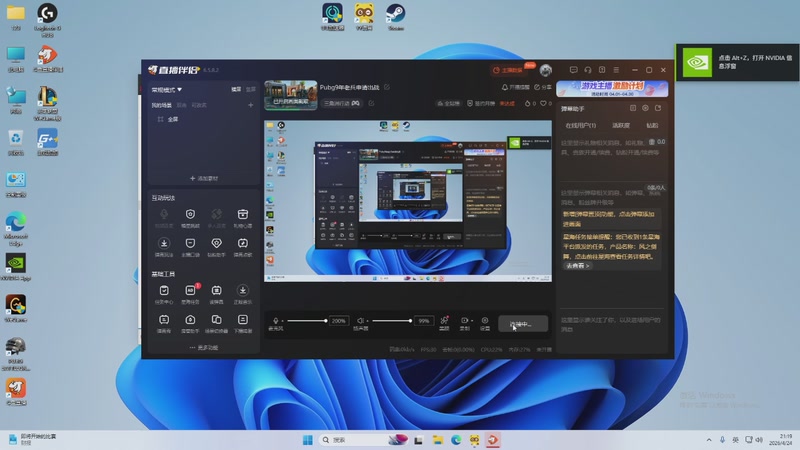800x450 pixels.
Task: Click the bell reminder icon above the preview
Action: [505, 87]
